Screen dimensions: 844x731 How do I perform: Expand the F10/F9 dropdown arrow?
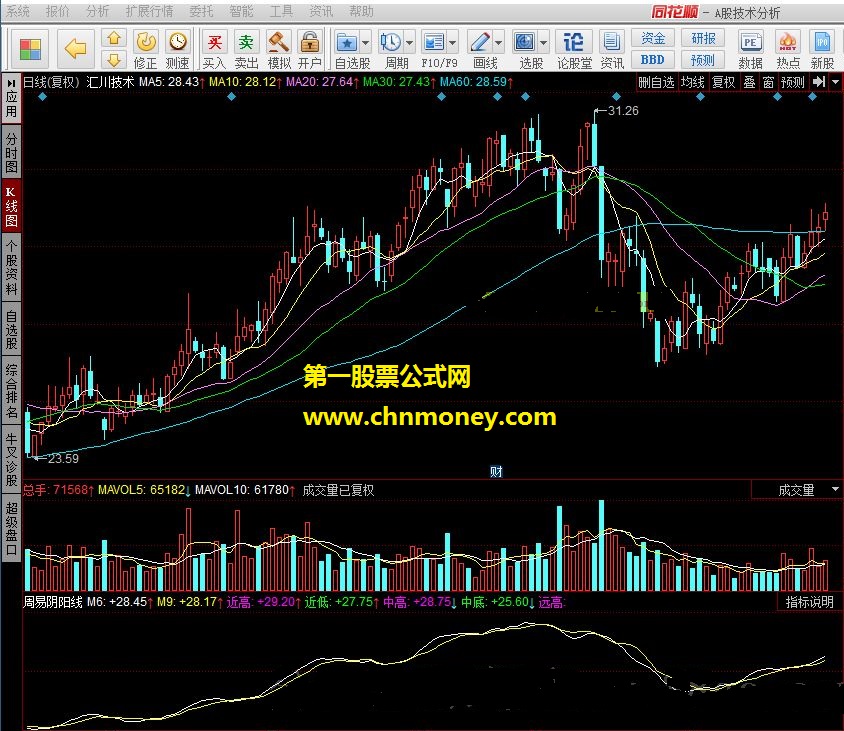click(452, 42)
